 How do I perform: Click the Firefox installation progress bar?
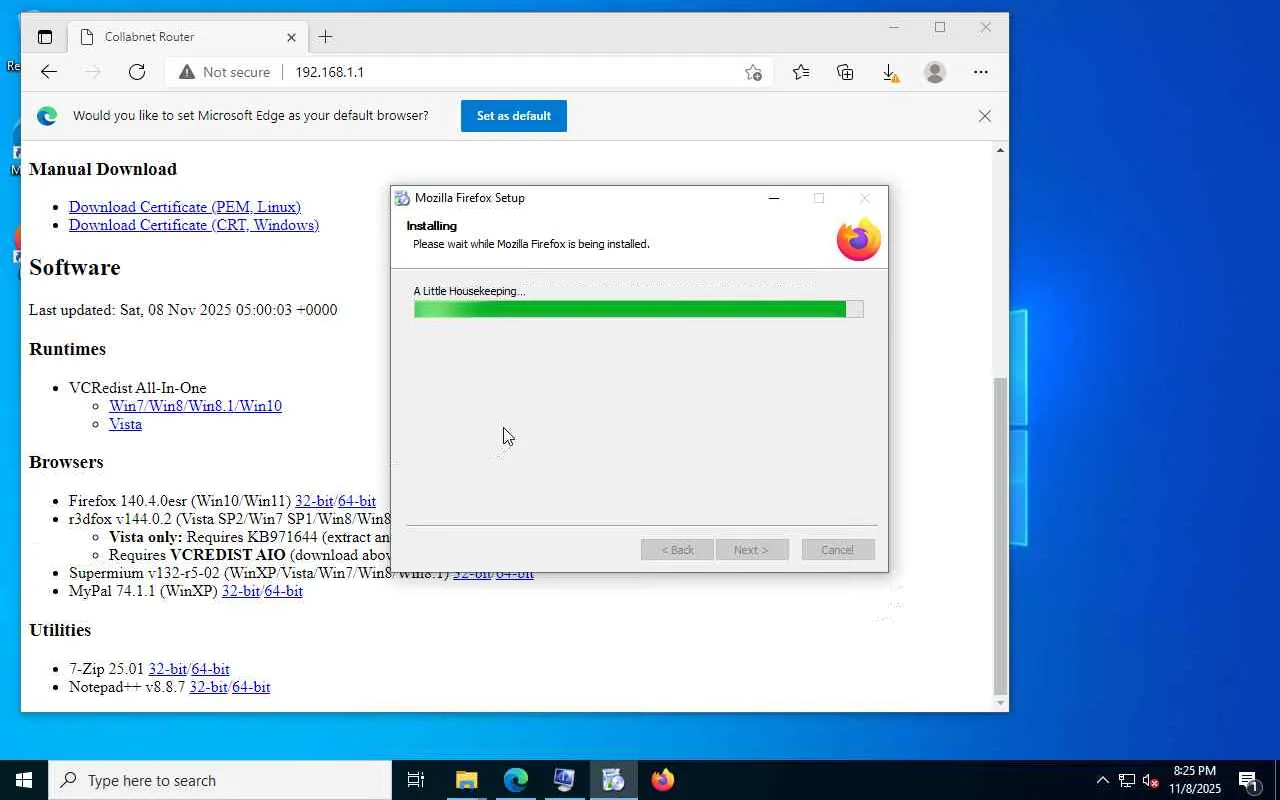coord(638,310)
